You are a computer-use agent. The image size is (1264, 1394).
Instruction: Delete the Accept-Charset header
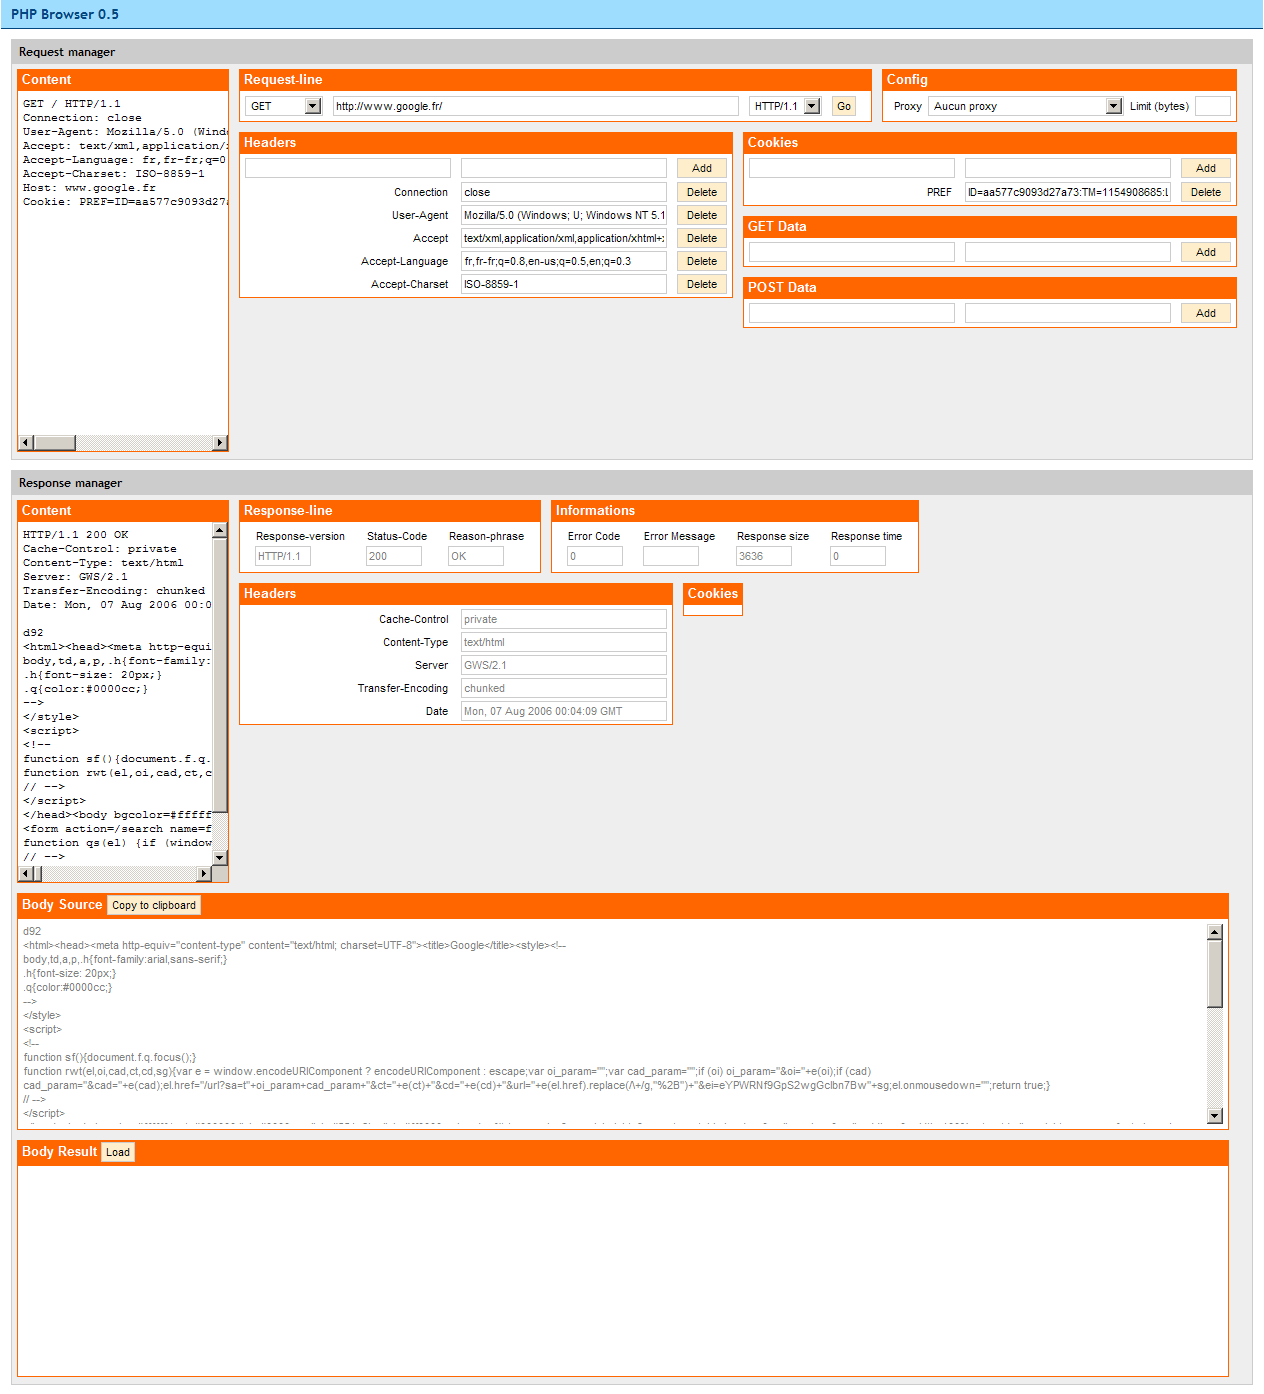pos(702,284)
